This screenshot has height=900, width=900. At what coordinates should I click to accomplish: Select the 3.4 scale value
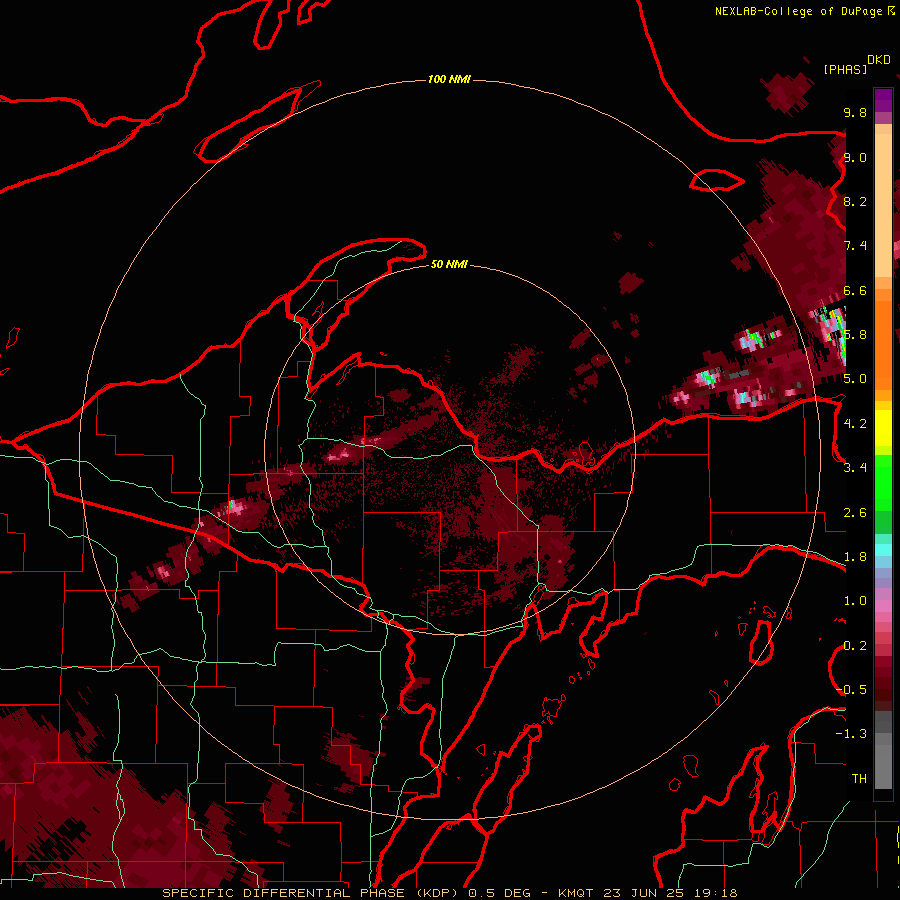point(855,468)
